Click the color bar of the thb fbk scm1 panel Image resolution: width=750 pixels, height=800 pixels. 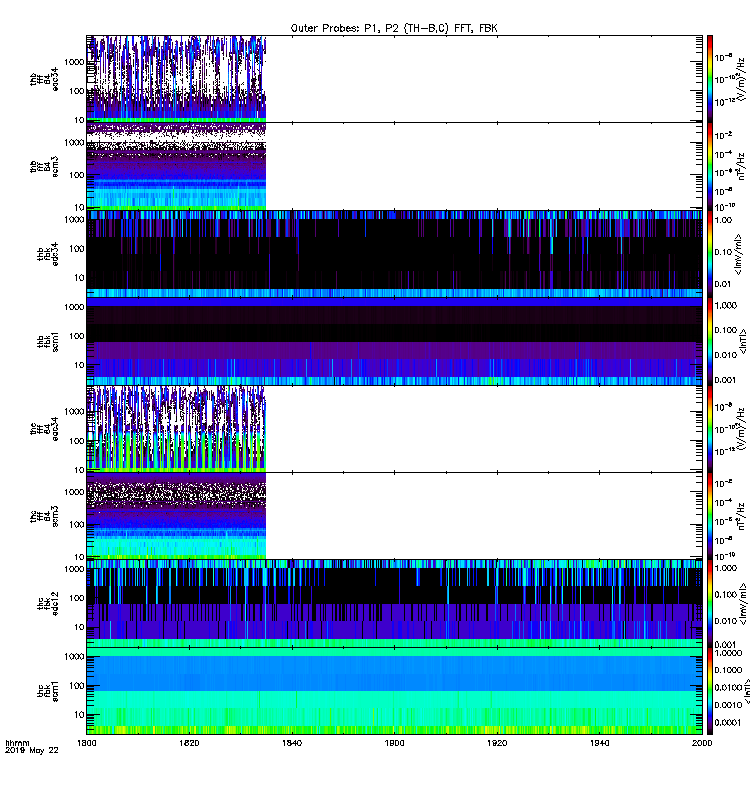click(x=710, y=341)
